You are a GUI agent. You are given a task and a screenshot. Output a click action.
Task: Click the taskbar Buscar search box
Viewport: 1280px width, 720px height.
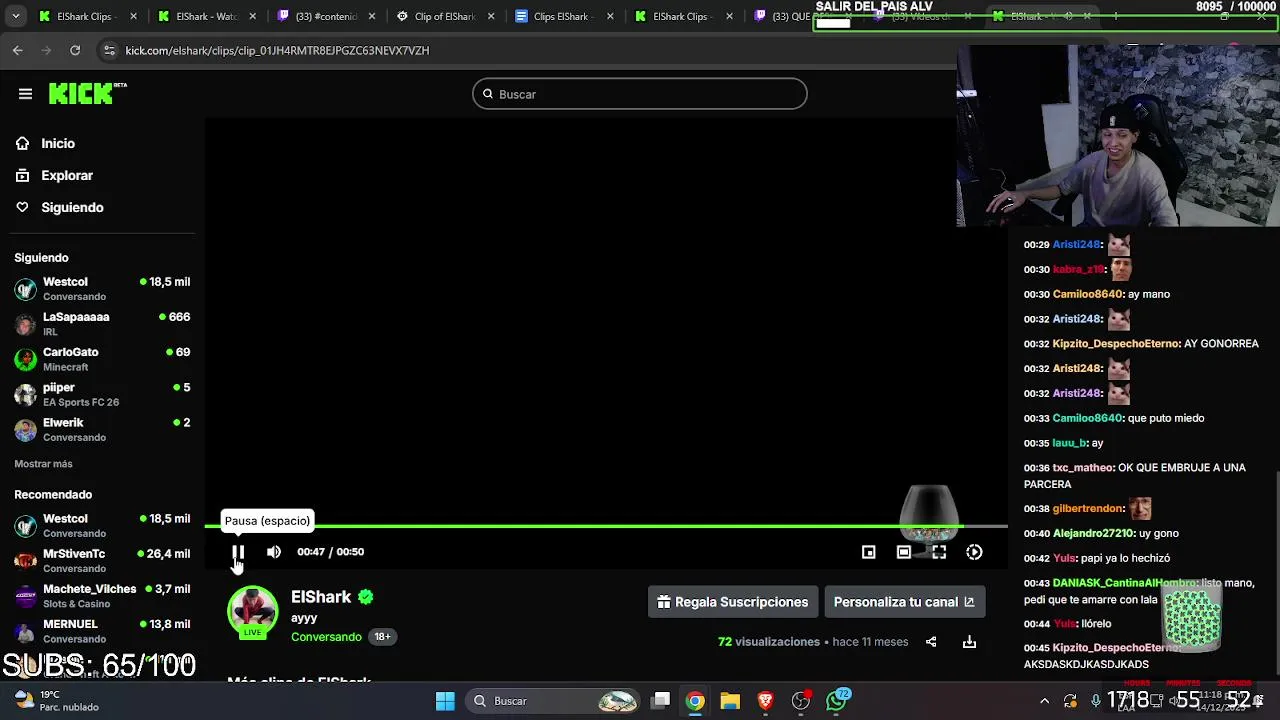pos(552,701)
